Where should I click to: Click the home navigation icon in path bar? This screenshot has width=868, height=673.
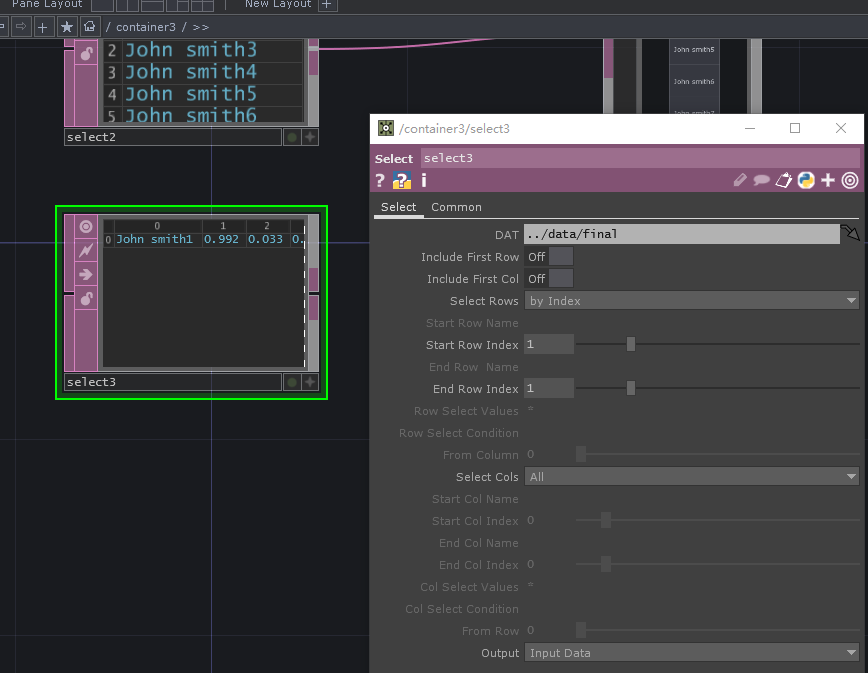tap(88, 26)
